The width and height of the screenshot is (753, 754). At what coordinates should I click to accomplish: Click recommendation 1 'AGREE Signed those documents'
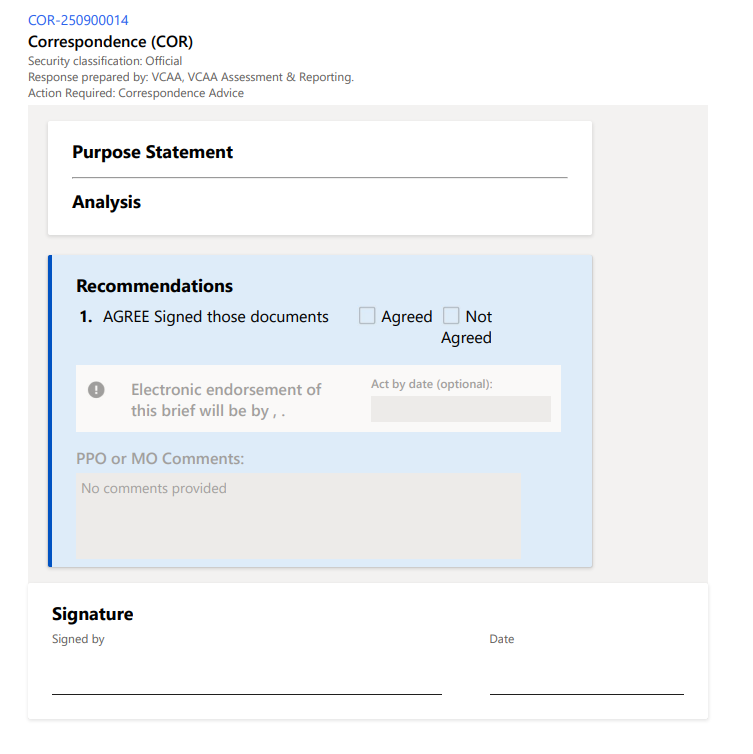coord(215,317)
